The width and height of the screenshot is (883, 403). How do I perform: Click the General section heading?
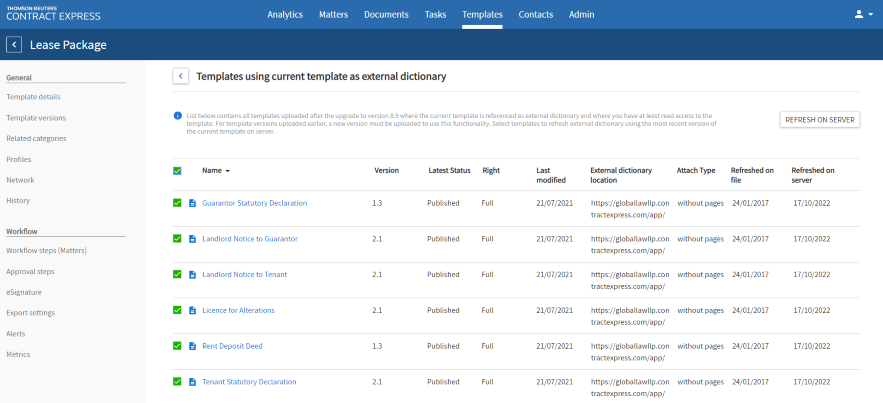[19, 78]
